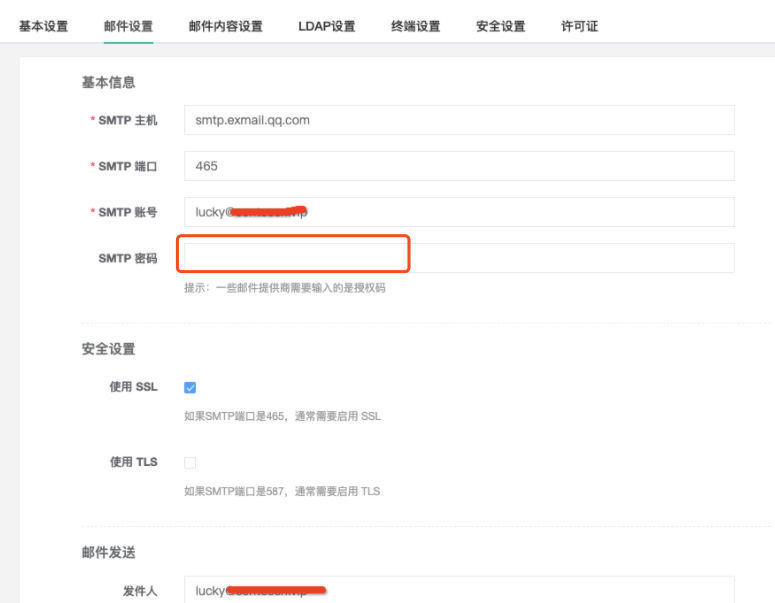Click the 基本信息 section heading
Image resolution: width=775 pixels, height=603 pixels.
click(x=109, y=83)
